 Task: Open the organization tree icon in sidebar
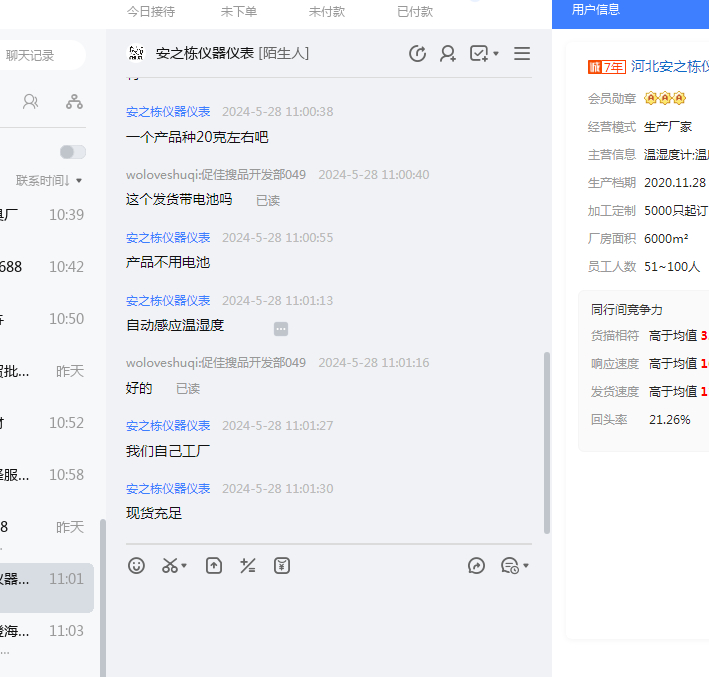(x=74, y=102)
